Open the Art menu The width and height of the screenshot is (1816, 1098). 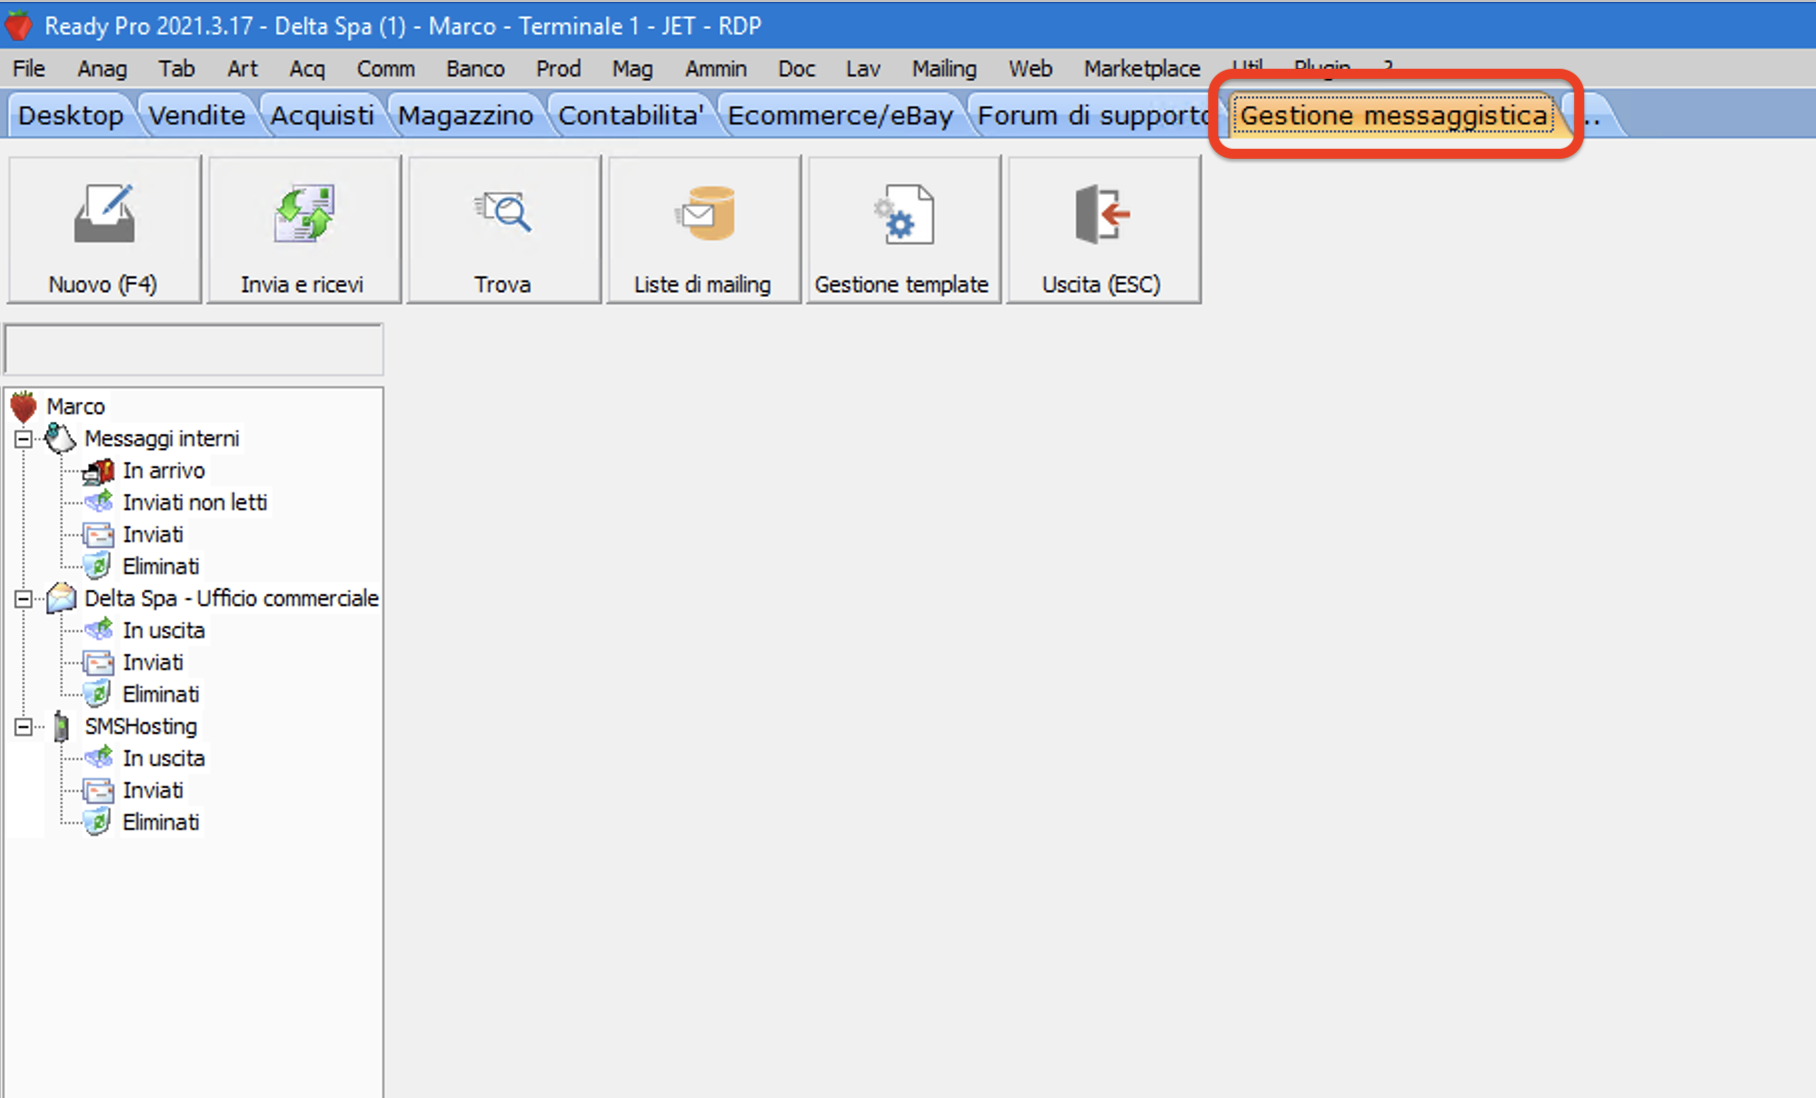click(242, 68)
